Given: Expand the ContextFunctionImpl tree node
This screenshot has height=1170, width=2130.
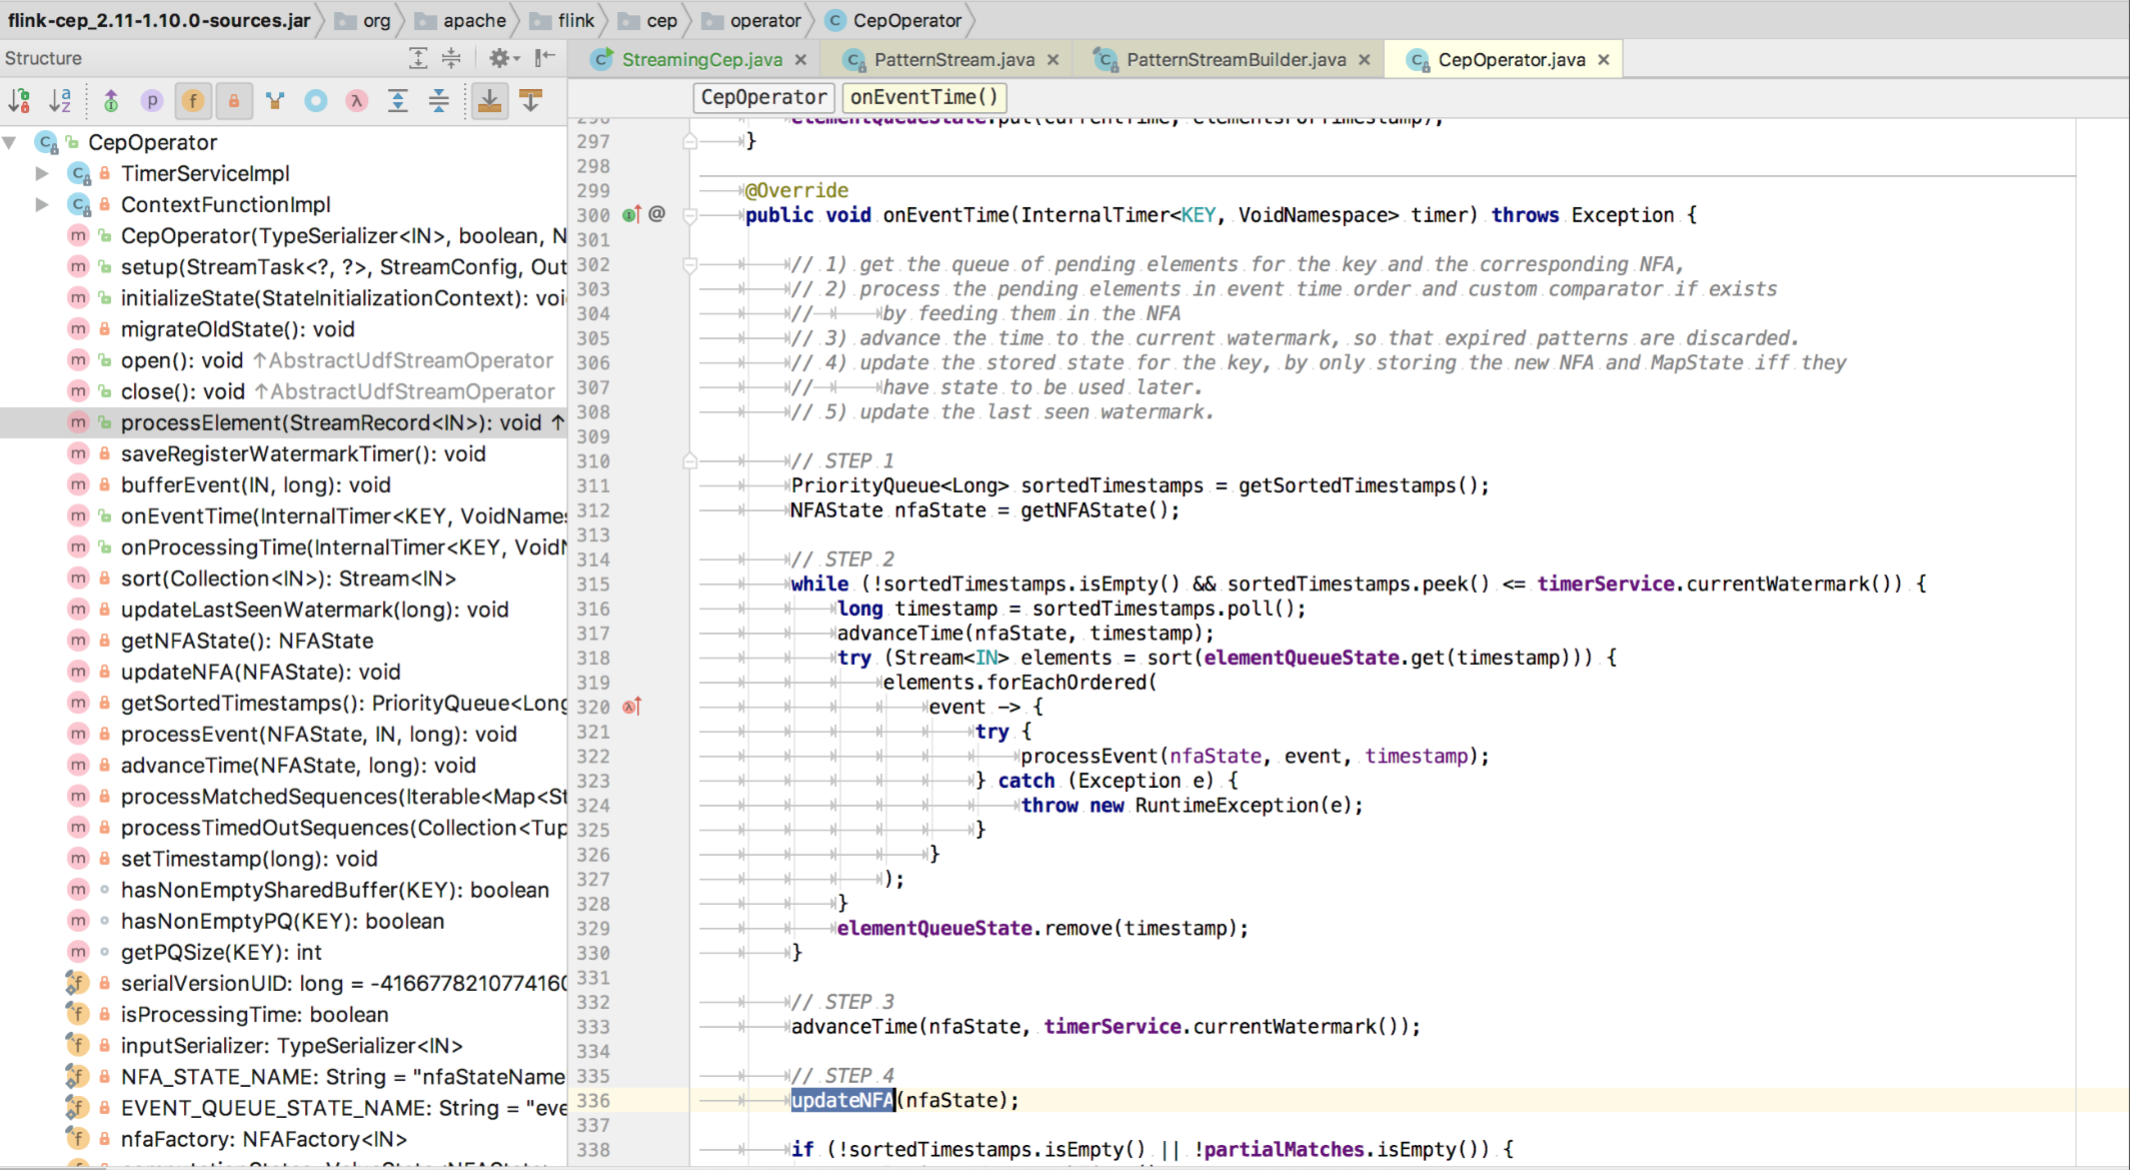Looking at the screenshot, I should 42,204.
